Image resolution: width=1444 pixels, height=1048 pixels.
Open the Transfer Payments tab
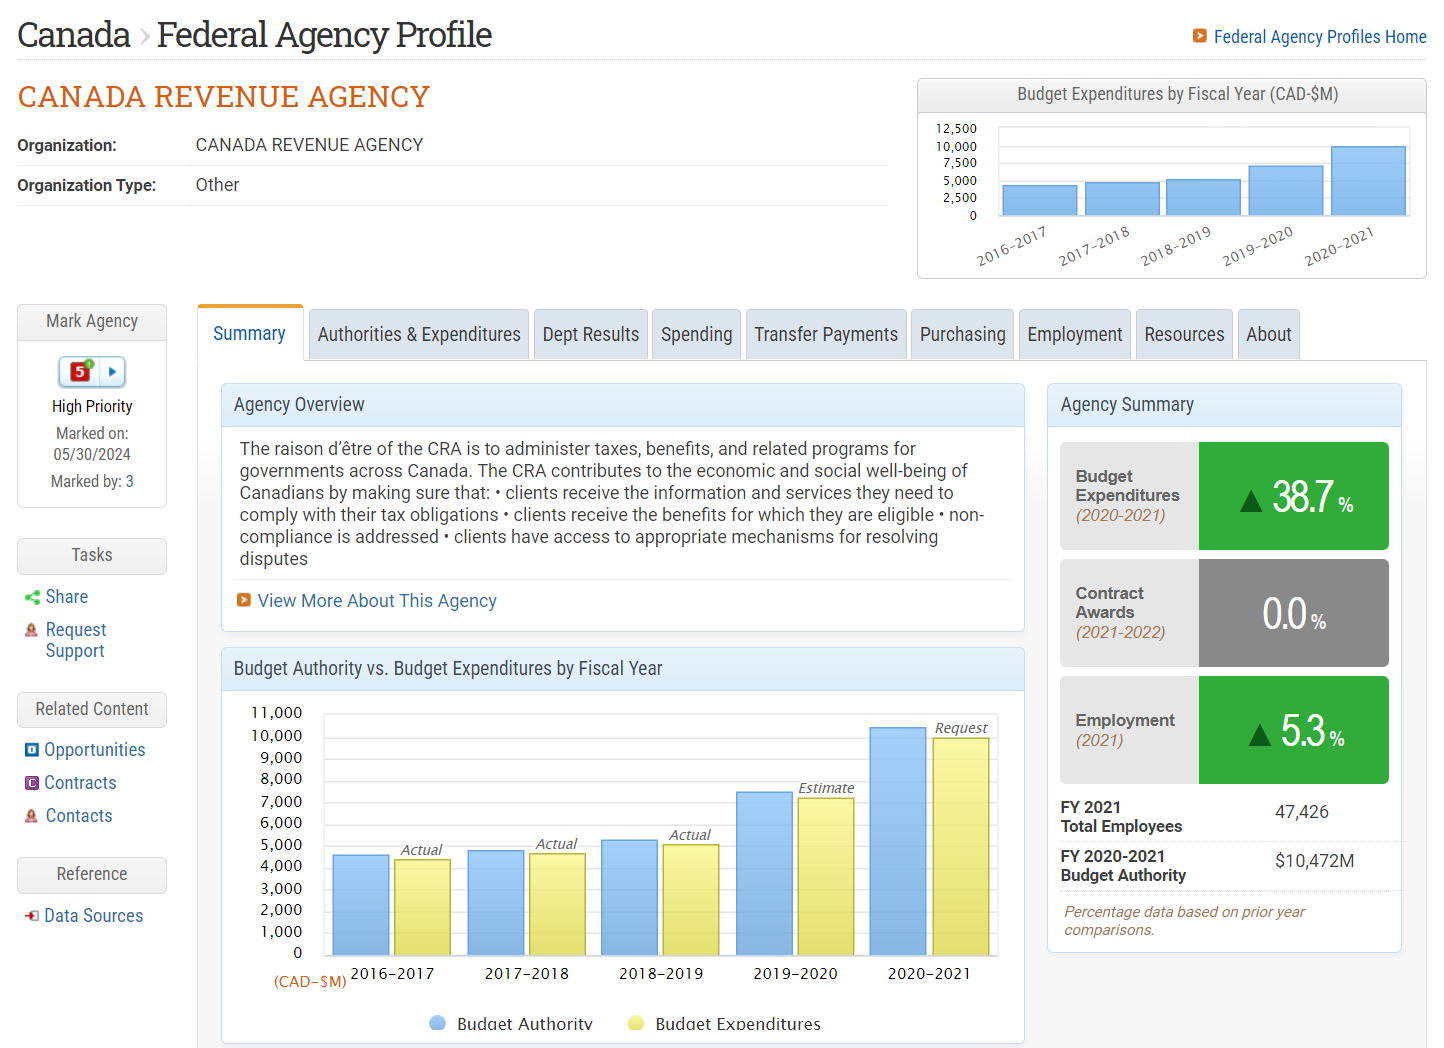point(826,335)
